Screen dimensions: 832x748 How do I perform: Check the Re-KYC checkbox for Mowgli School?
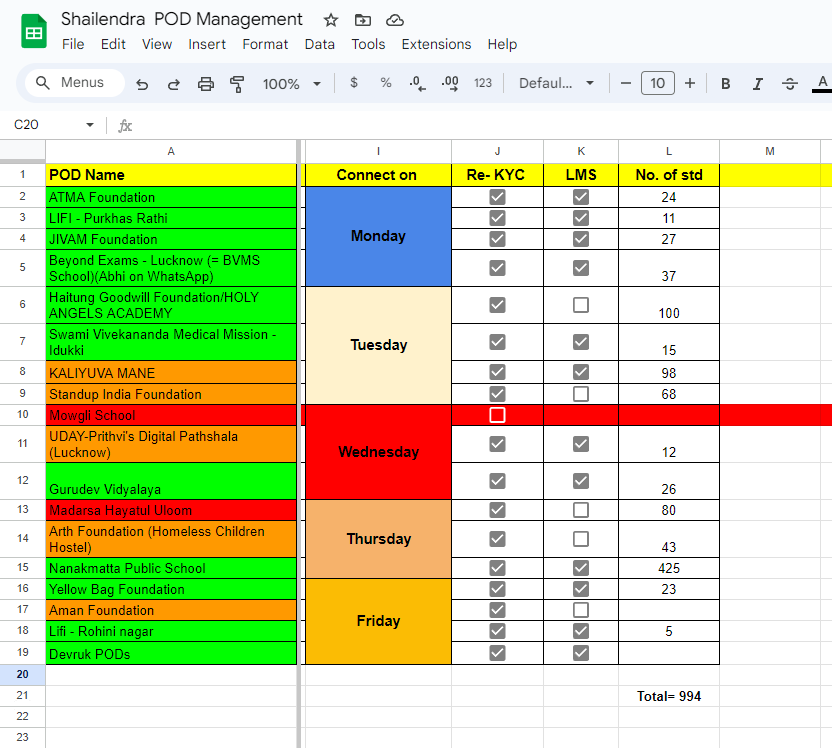pyautogui.click(x=497, y=414)
